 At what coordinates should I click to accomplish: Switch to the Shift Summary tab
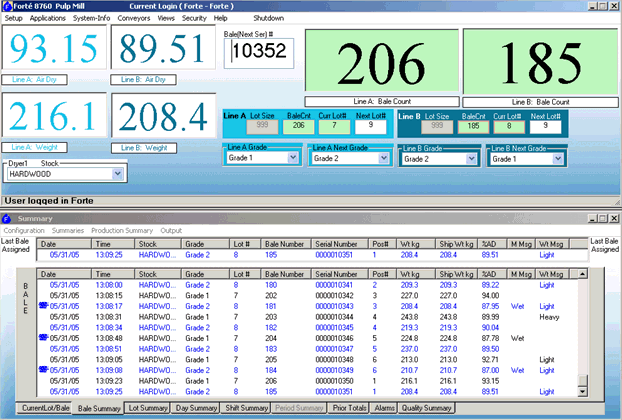[246, 408]
